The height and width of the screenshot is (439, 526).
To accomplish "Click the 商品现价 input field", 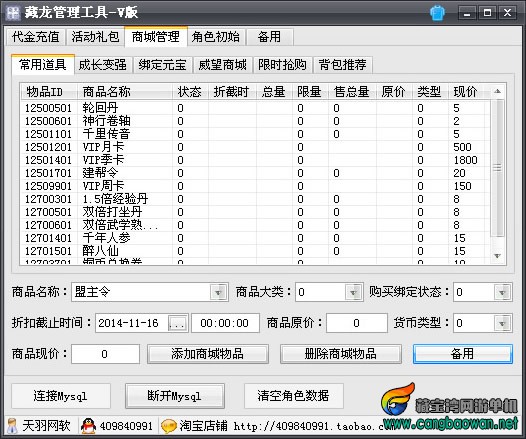I will click(x=105, y=354).
